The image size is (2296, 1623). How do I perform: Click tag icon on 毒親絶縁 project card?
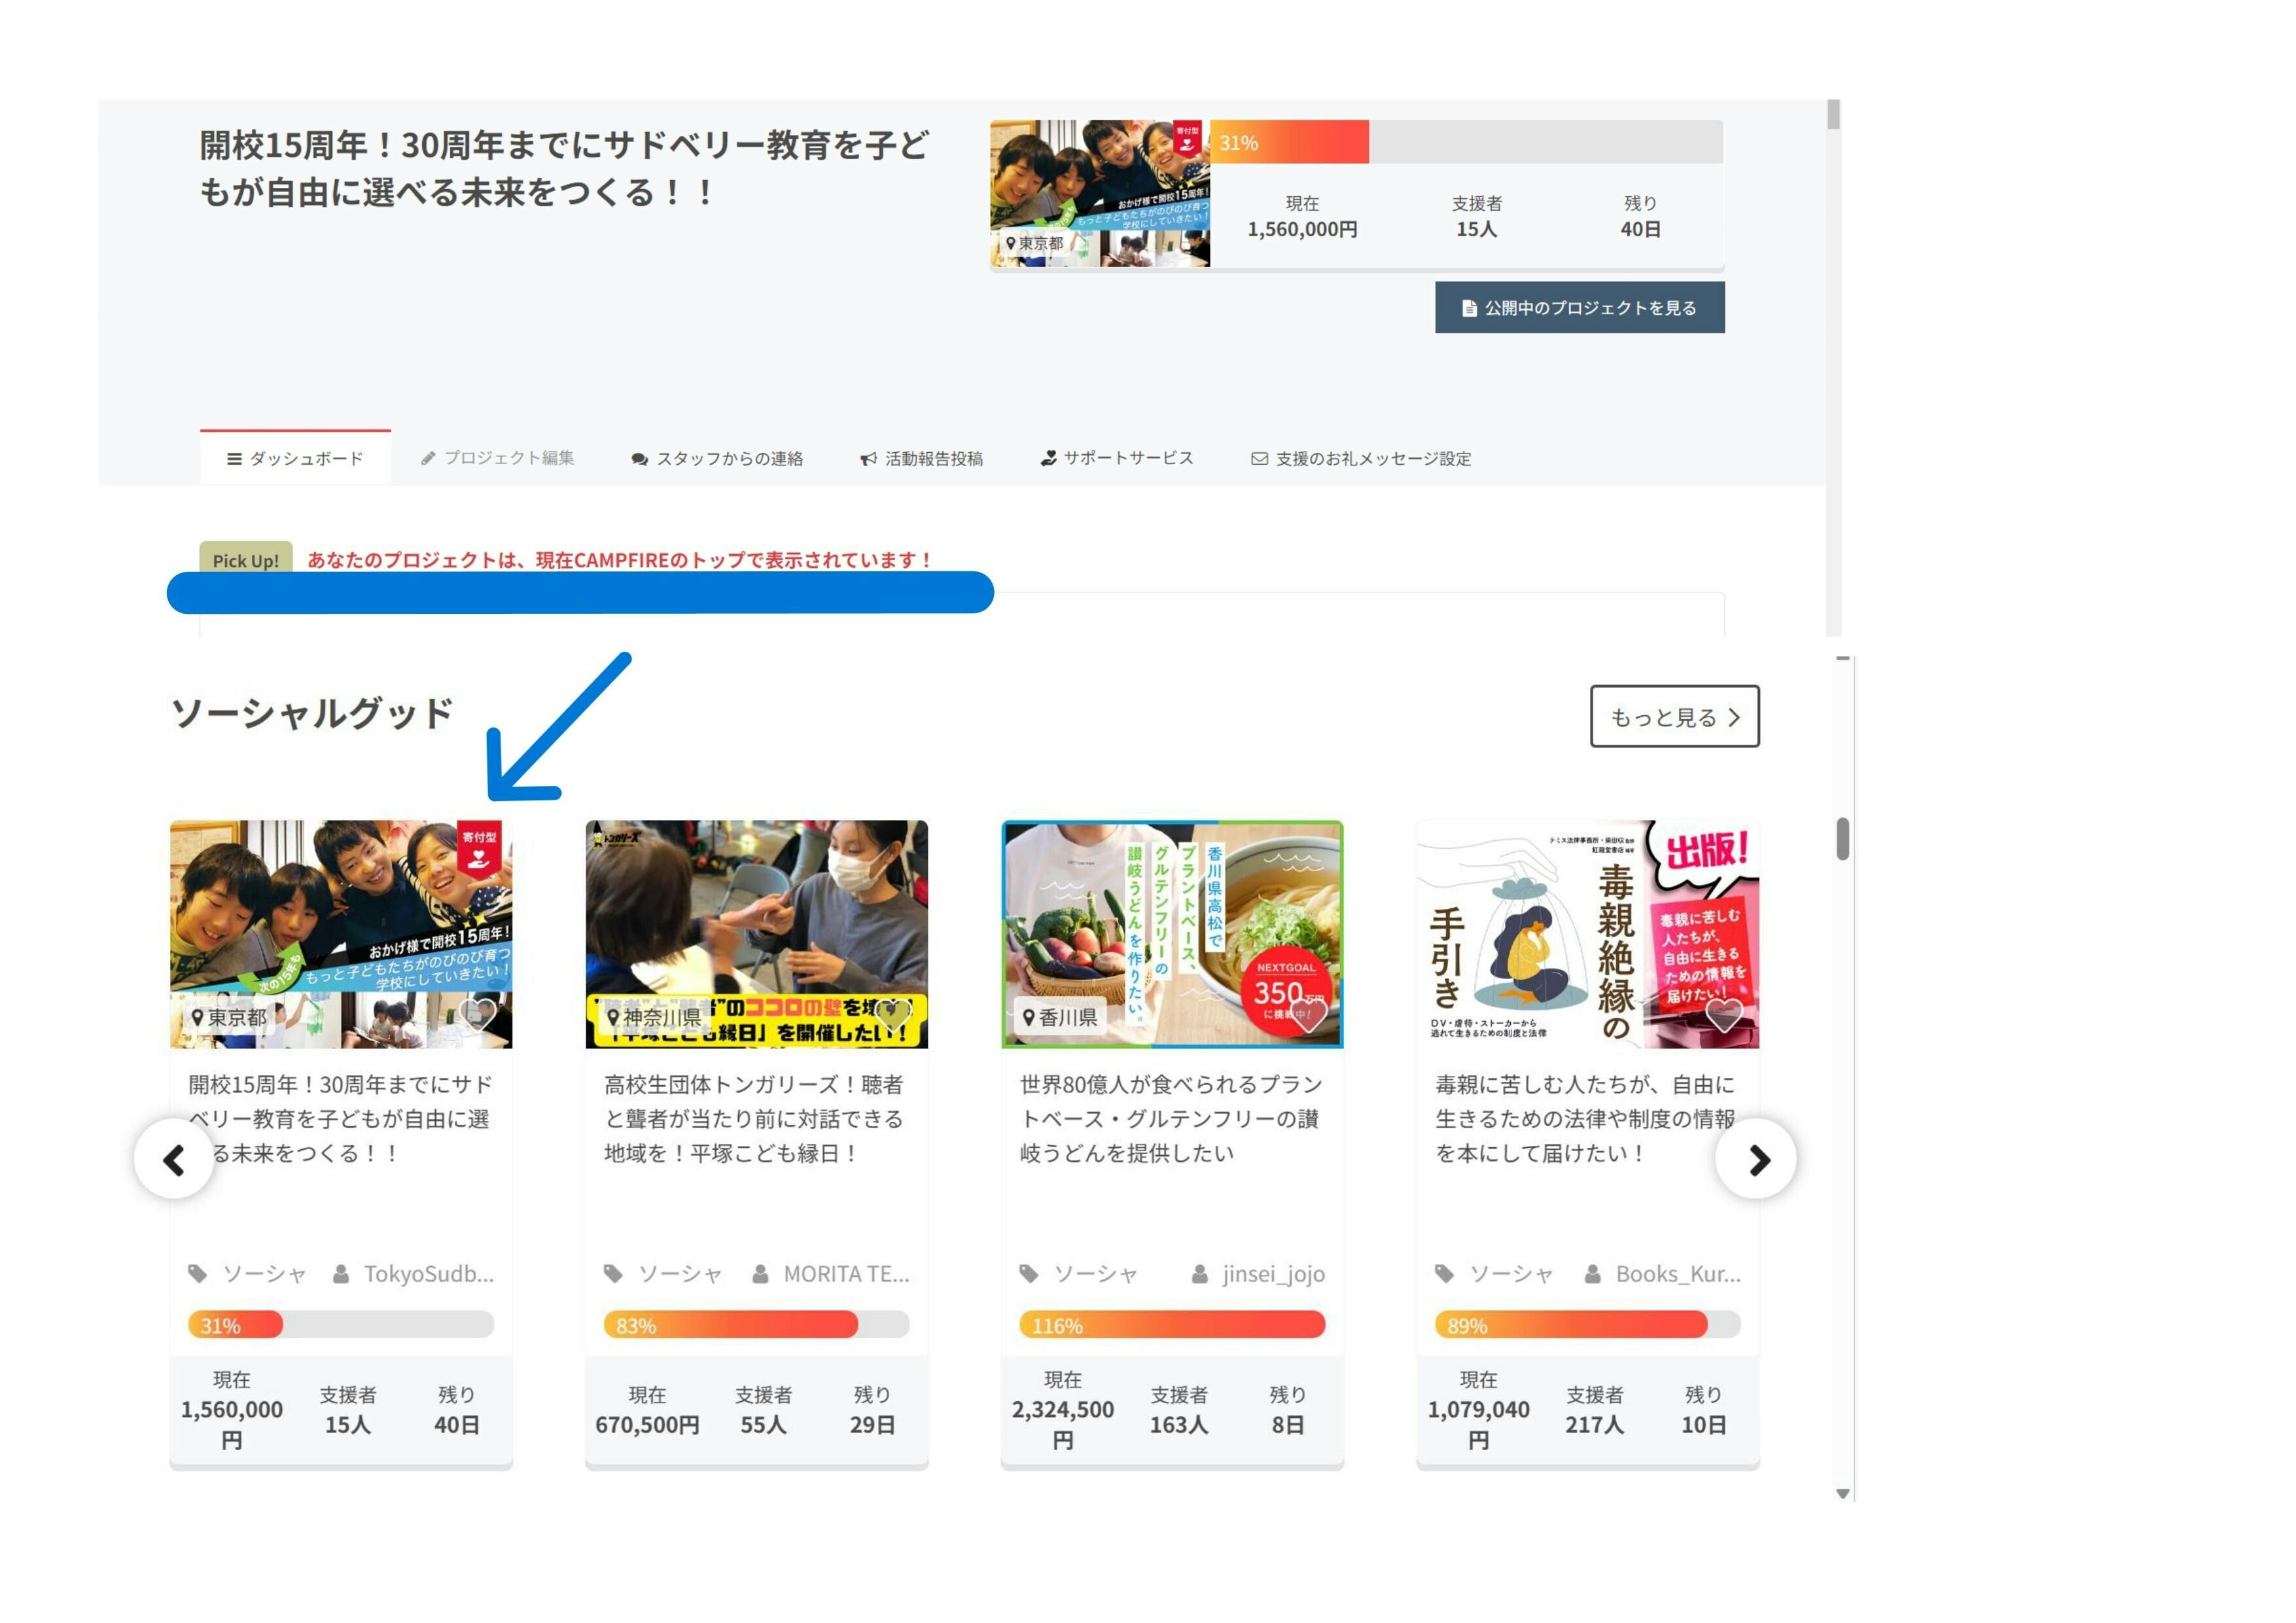click(1444, 1274)
